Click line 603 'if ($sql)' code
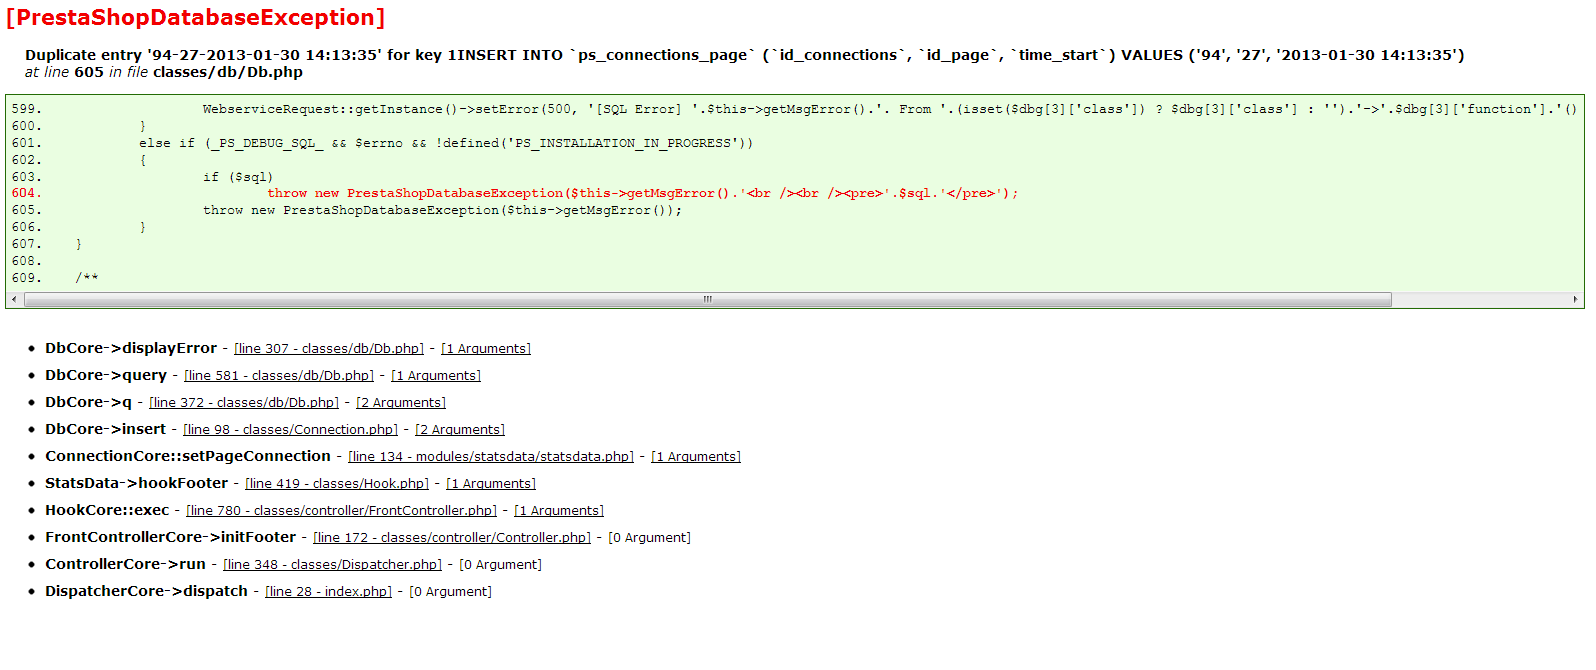This screenshot has height=670, width=1596. (x=238, y=177)
